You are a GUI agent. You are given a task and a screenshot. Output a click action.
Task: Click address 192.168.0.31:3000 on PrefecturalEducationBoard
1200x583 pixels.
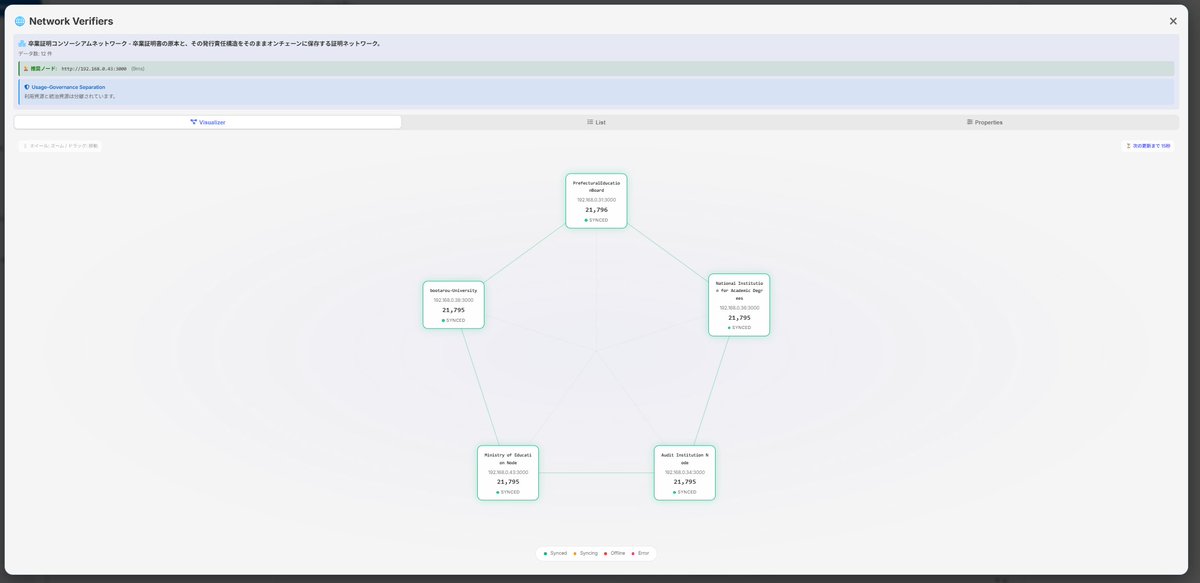pyautogui.click(x=596, y=200)
